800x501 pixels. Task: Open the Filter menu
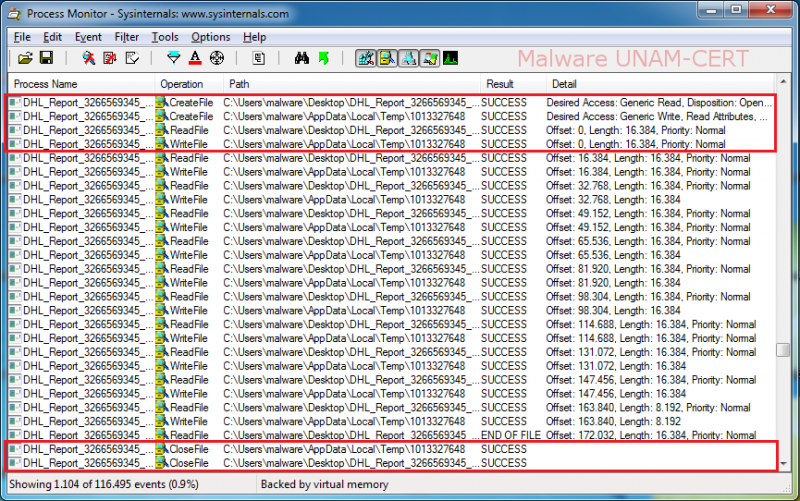point(127,37)
